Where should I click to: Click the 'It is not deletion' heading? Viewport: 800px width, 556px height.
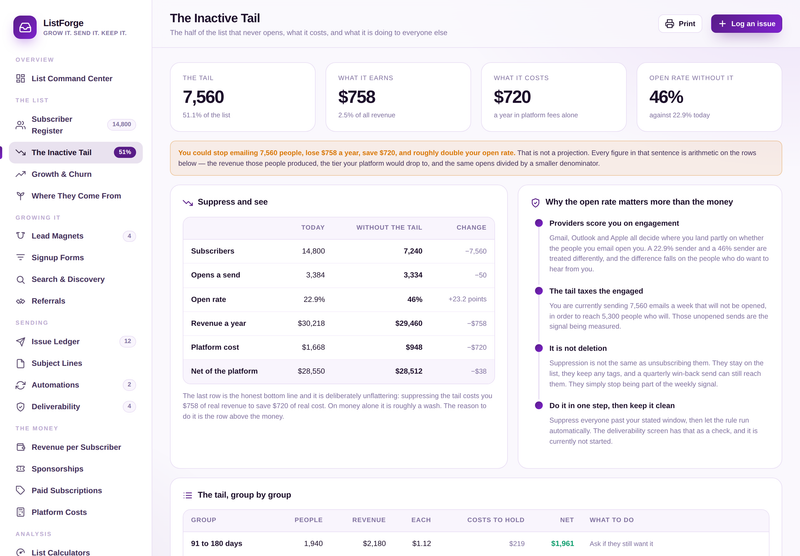(x=578, y=348)
